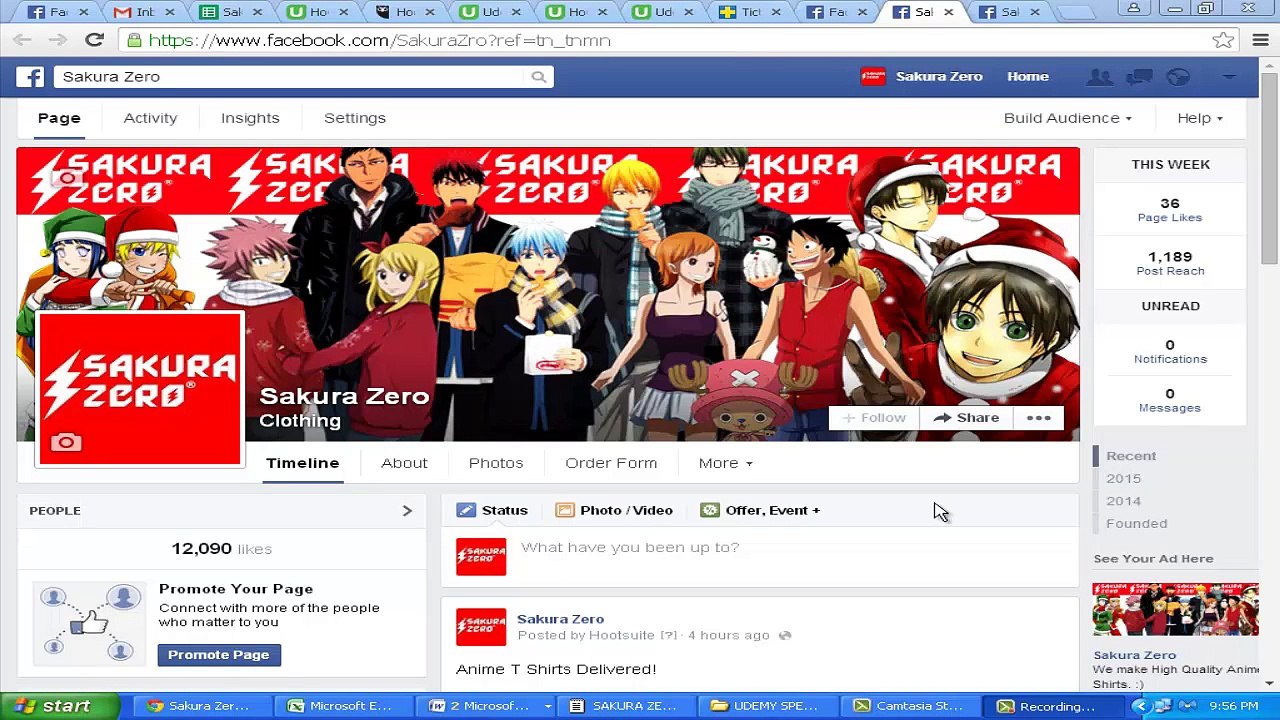This screenshot has height=720, width=1280.
Task: Open the 4 hours ago timestamp link
Action: tap(729, 635)
